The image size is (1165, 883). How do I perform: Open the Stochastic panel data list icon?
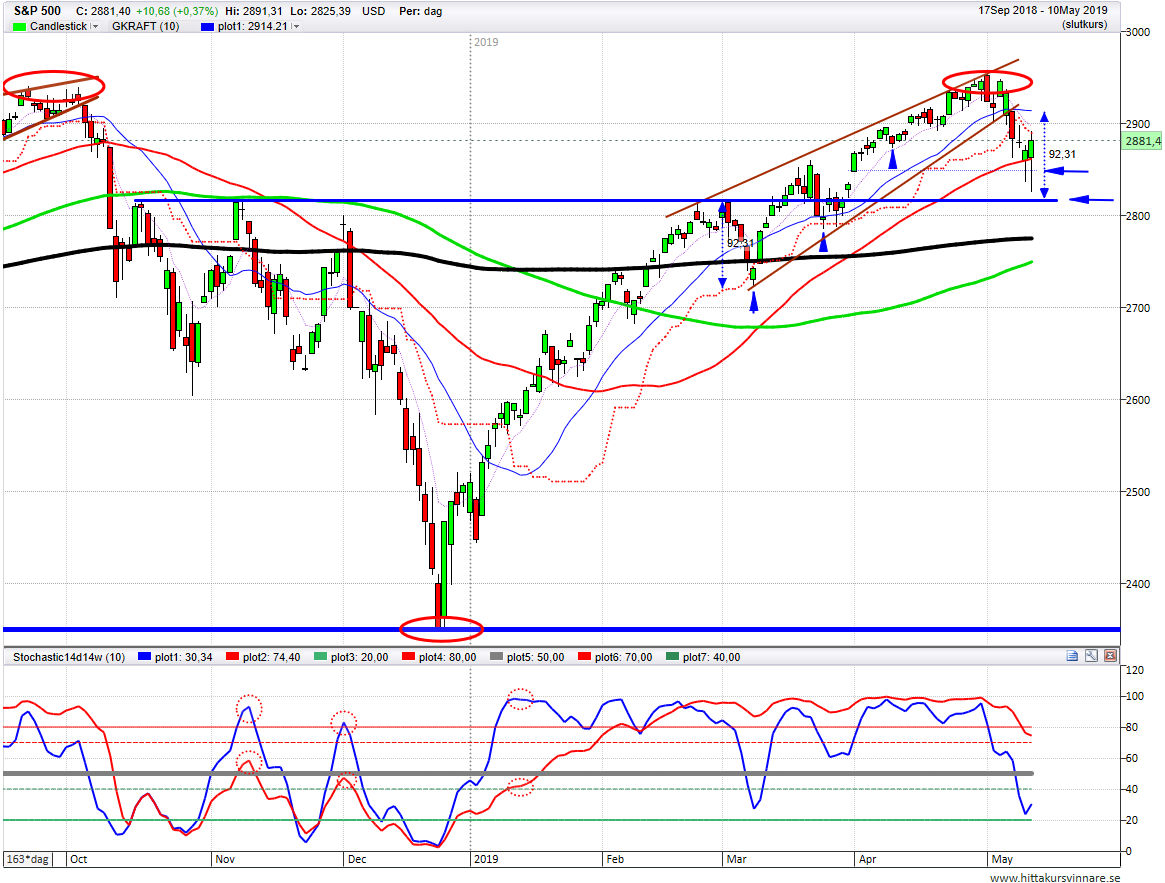tap(1072, 656)
